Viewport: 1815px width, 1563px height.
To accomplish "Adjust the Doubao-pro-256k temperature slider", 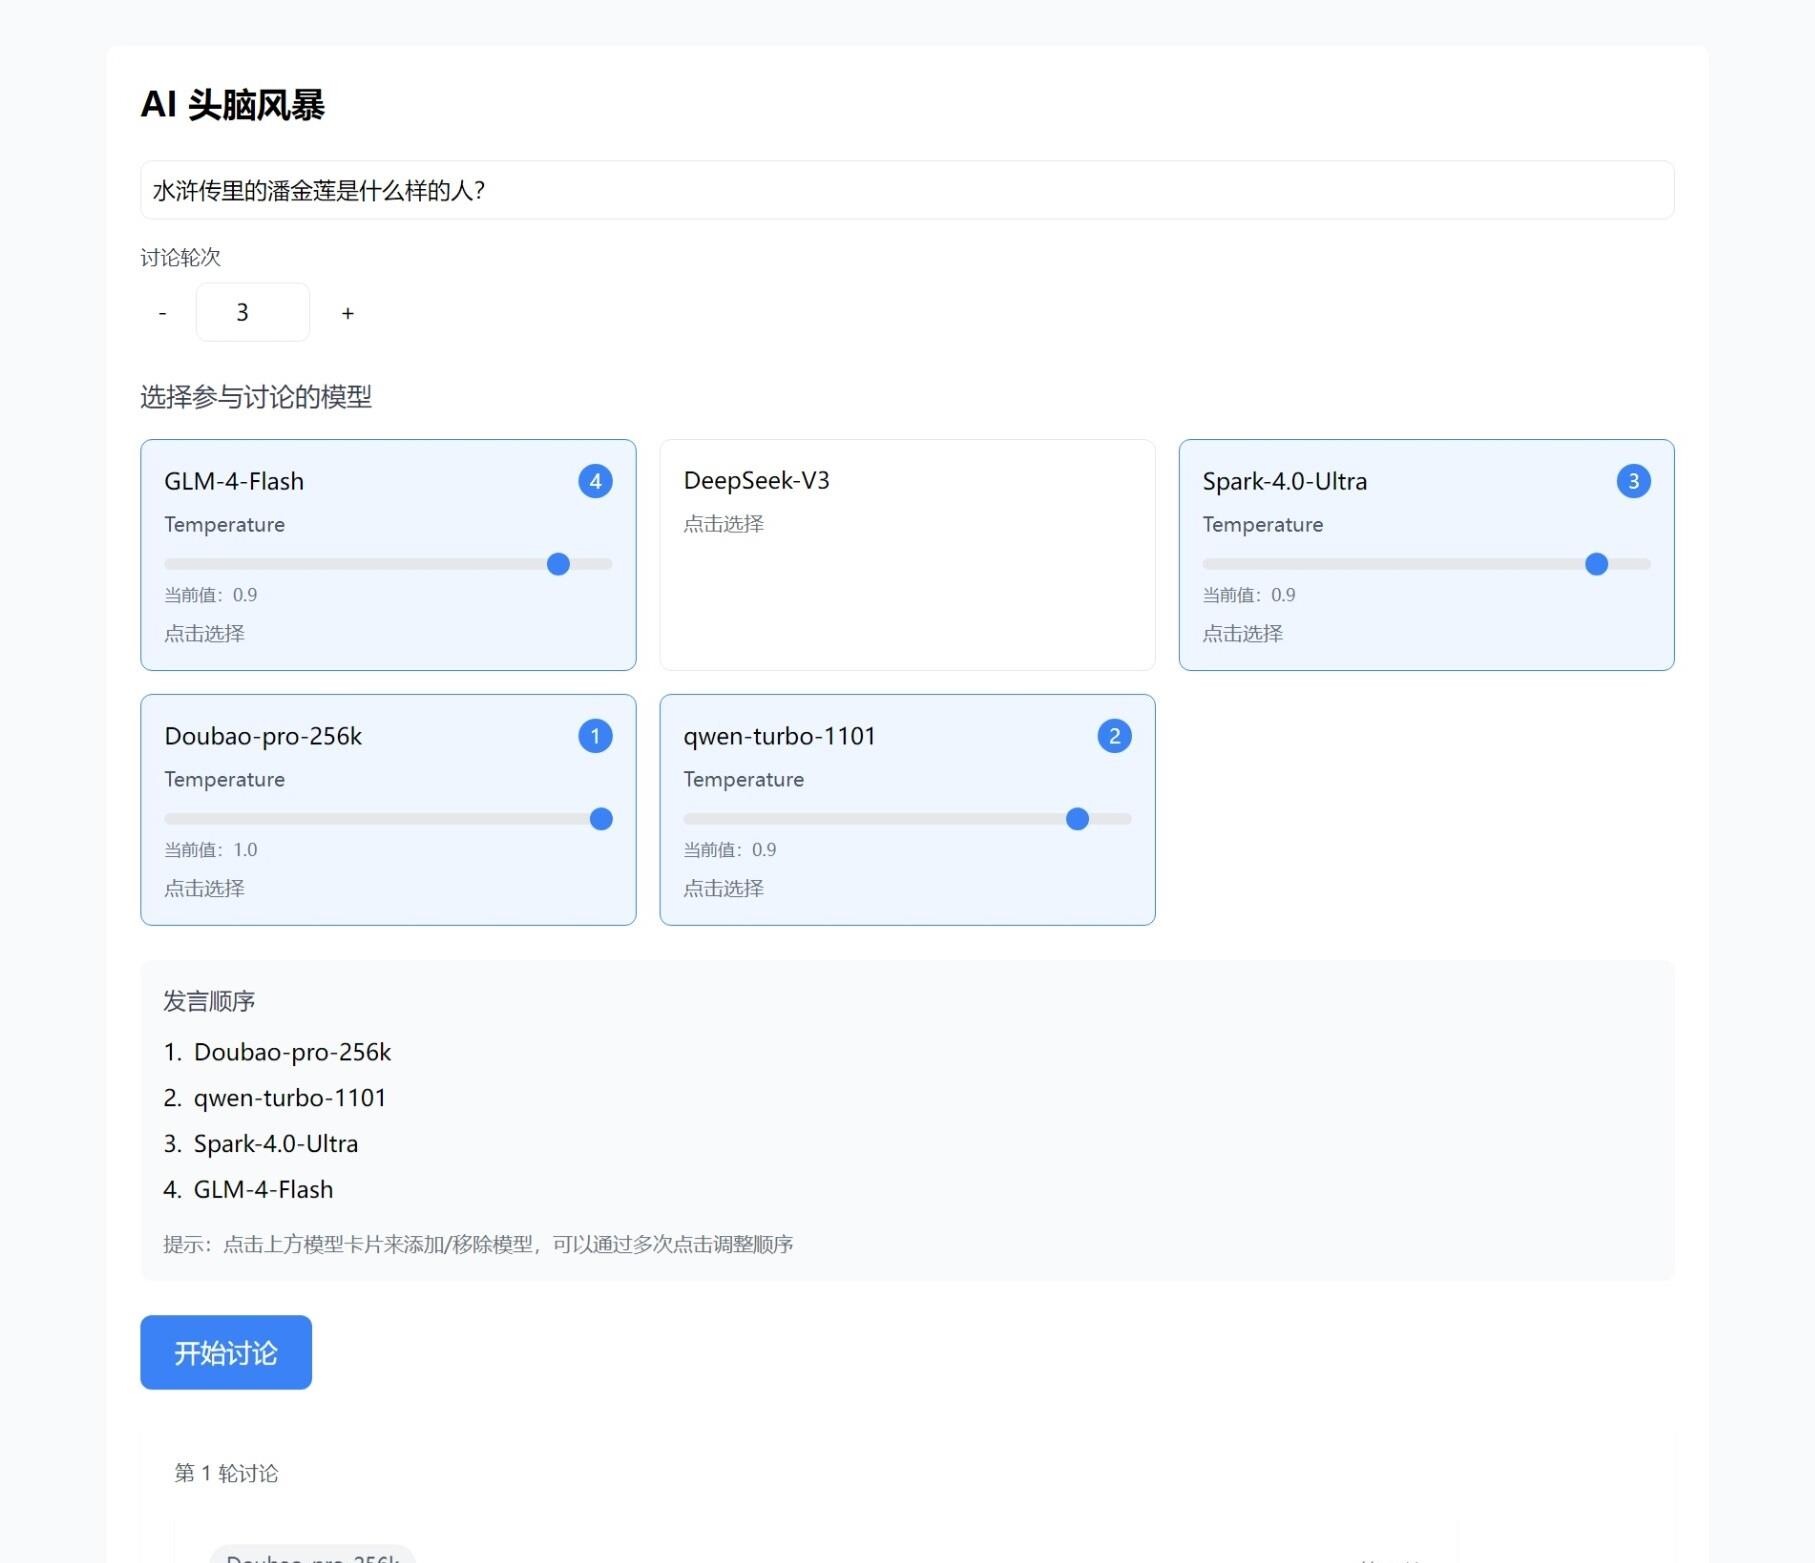I will click(600, 818).
